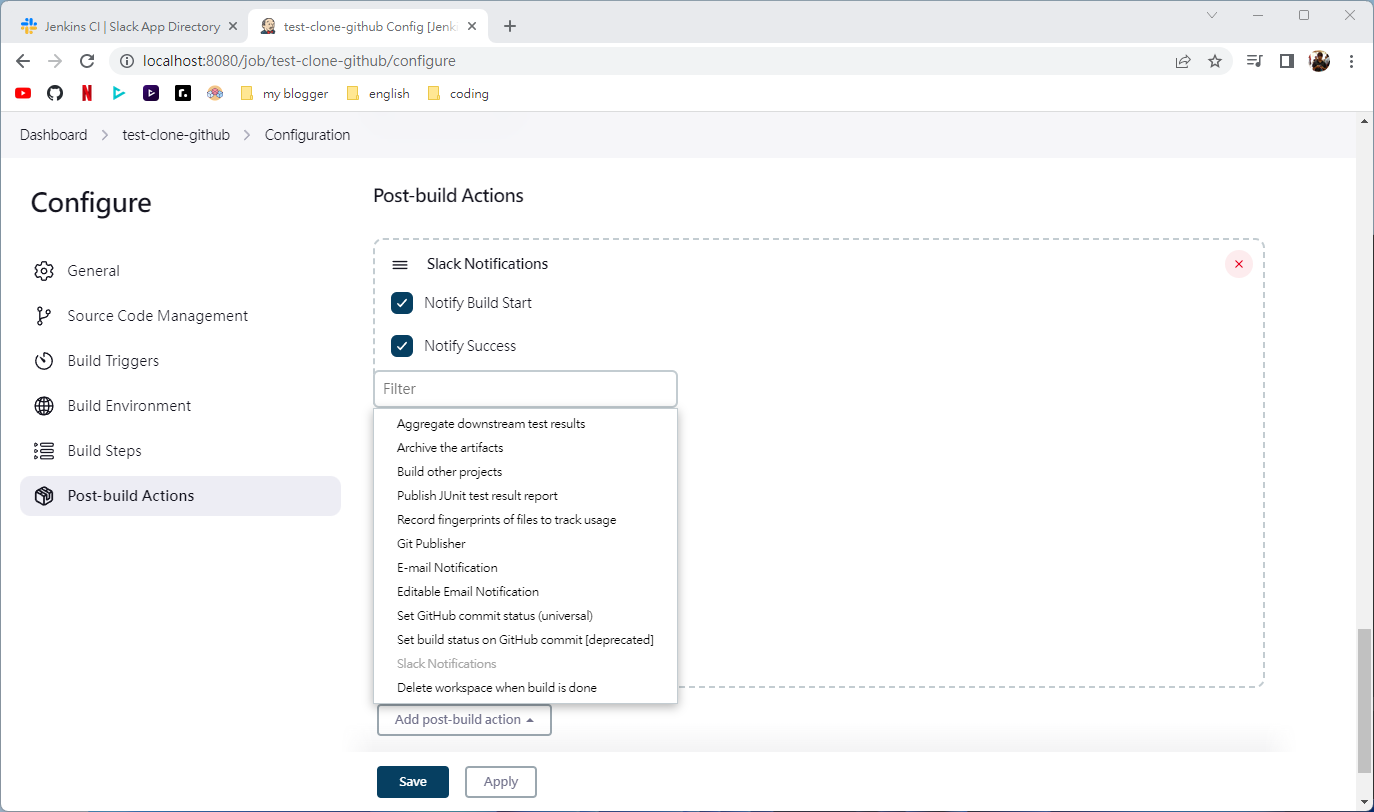Click the Post-build Actions package icon

coord(43,496)
